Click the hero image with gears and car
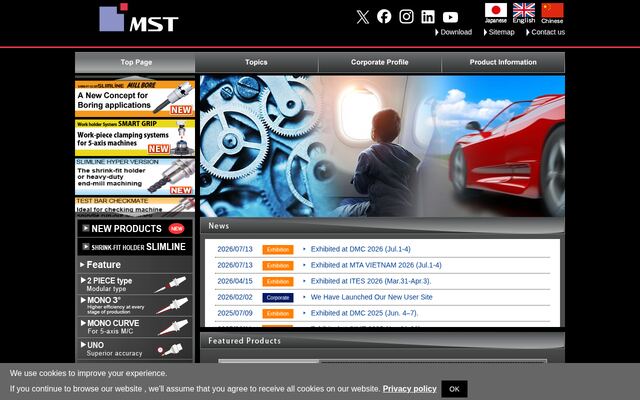Image resolution: width=640 pixels, height=400 pixels. coord(382,146)
